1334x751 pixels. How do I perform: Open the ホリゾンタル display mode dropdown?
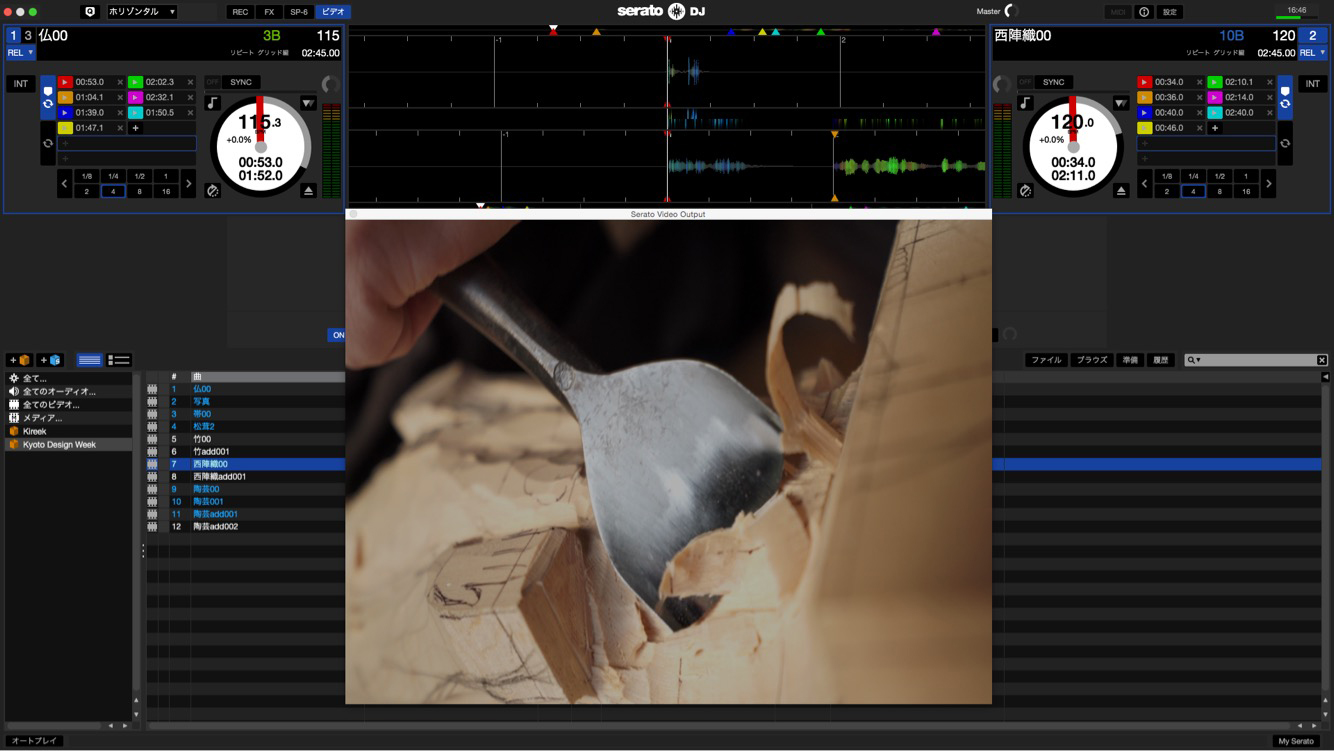(x=141, y=12)
